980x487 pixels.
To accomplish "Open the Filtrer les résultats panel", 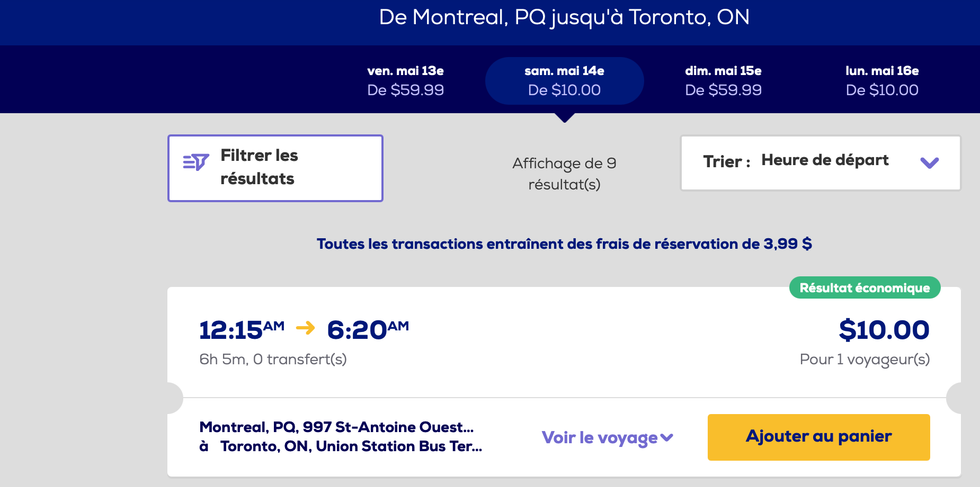I will pos(275,168).
